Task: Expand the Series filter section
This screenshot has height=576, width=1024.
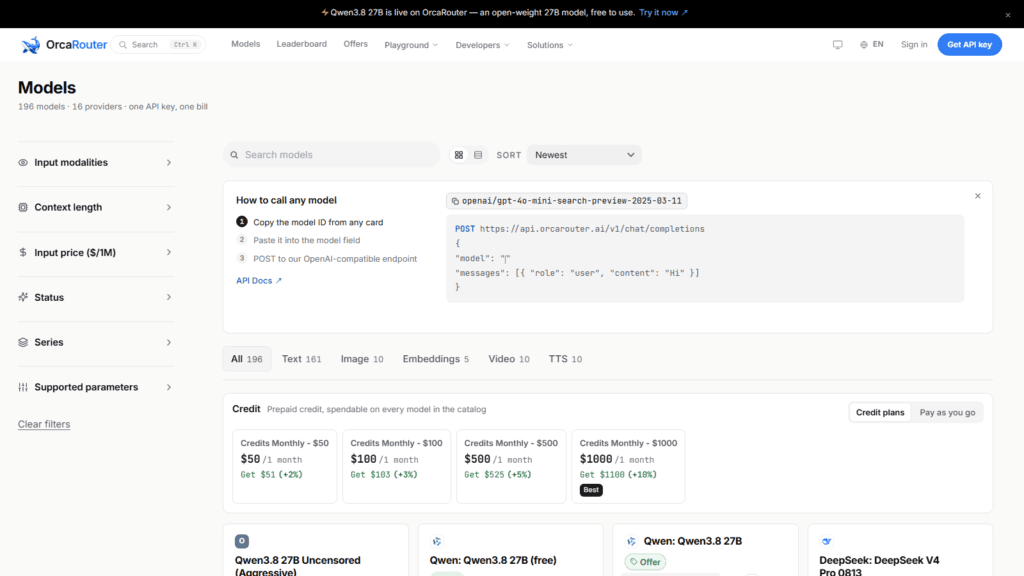Action: coord(96,342)
